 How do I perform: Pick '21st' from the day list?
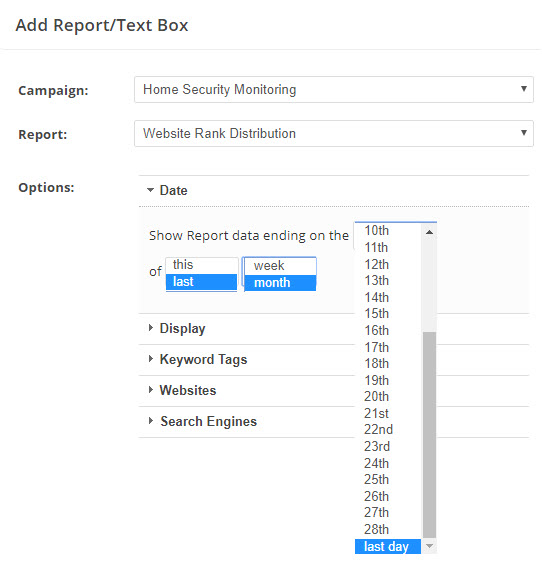[x=388, y=413]
